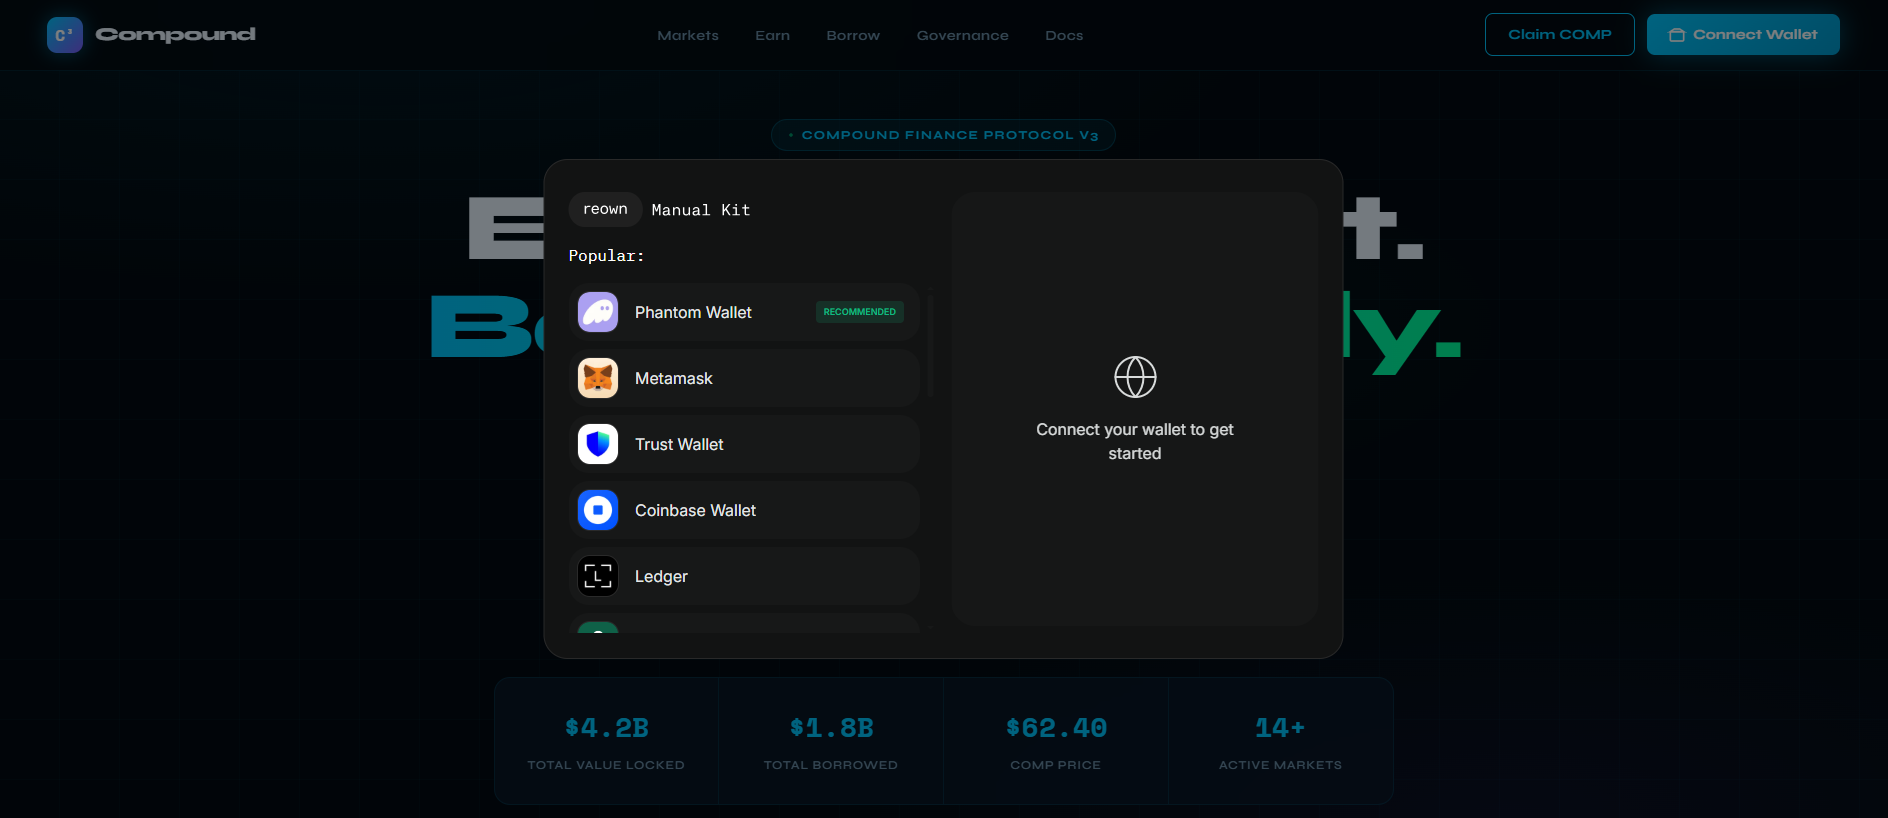Open the Docs link
The image size is (1888, 818).
click(x=1064, y=35)
